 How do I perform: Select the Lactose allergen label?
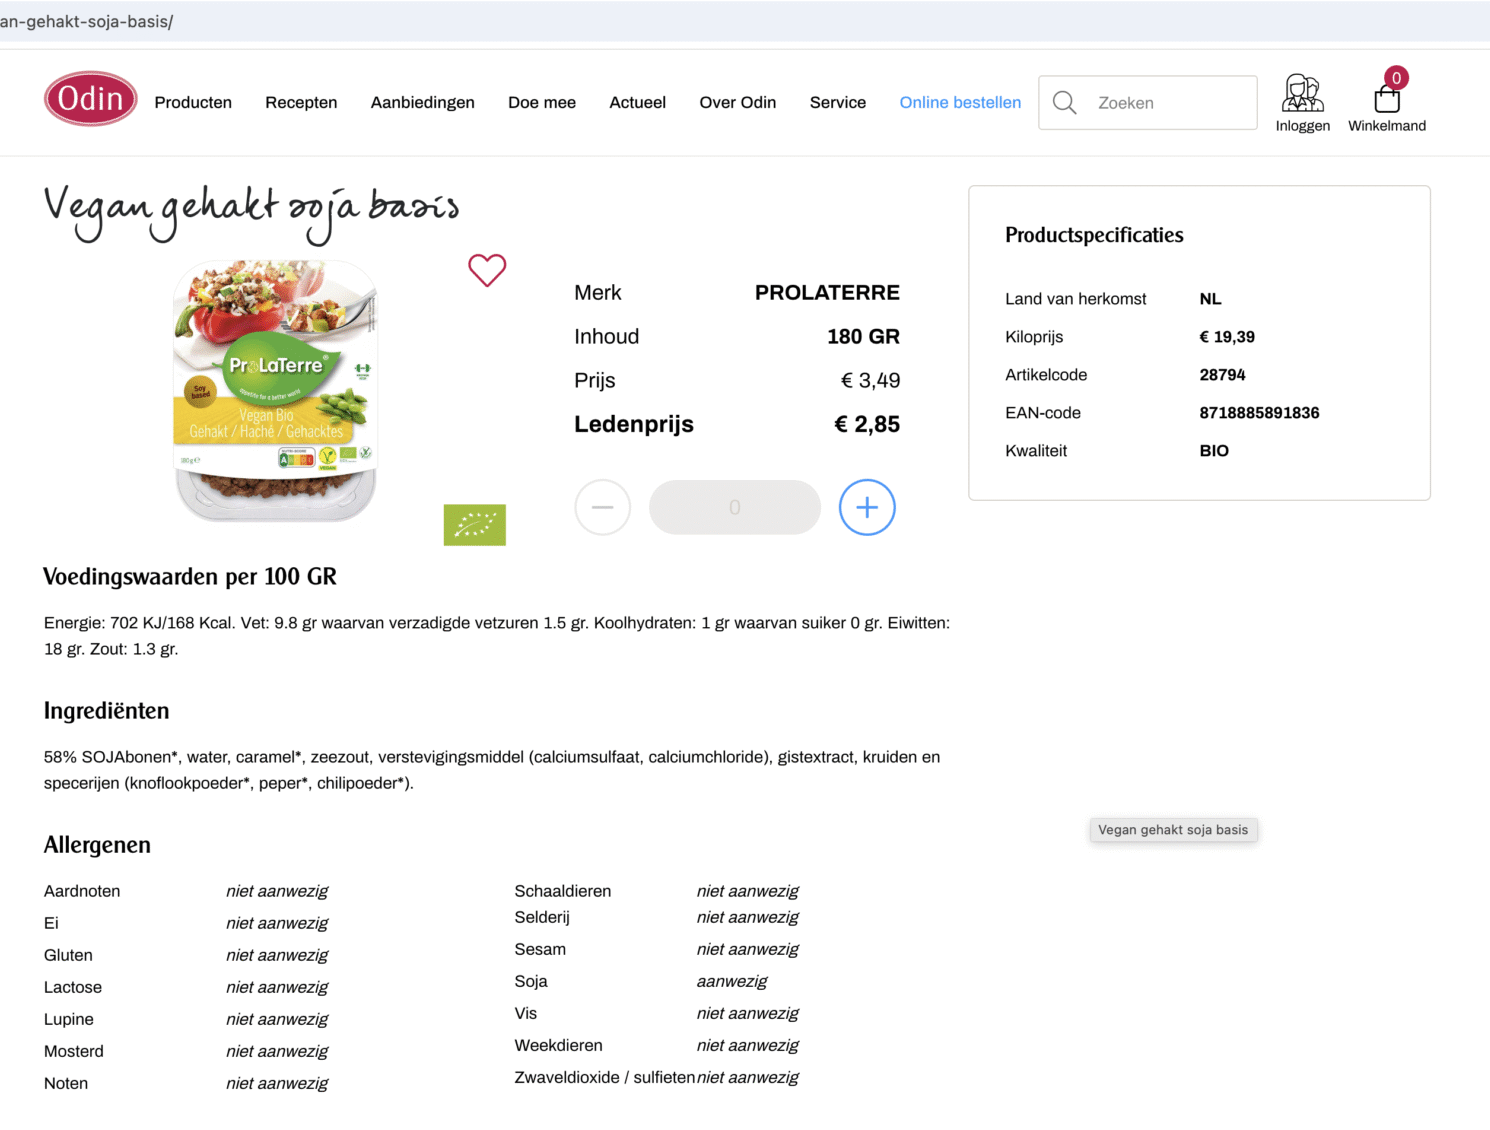[x=73, y=987]
